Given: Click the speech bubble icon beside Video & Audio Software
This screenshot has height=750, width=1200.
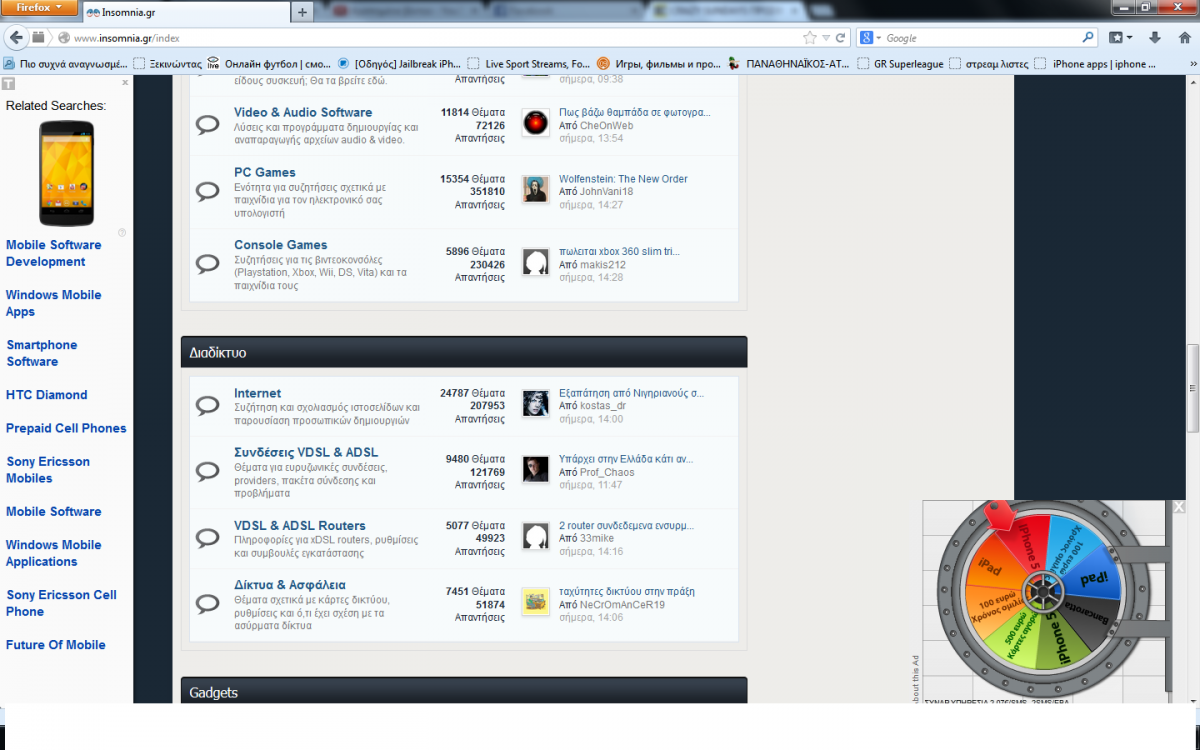Looking at the screenshot, I should [207, 125].
